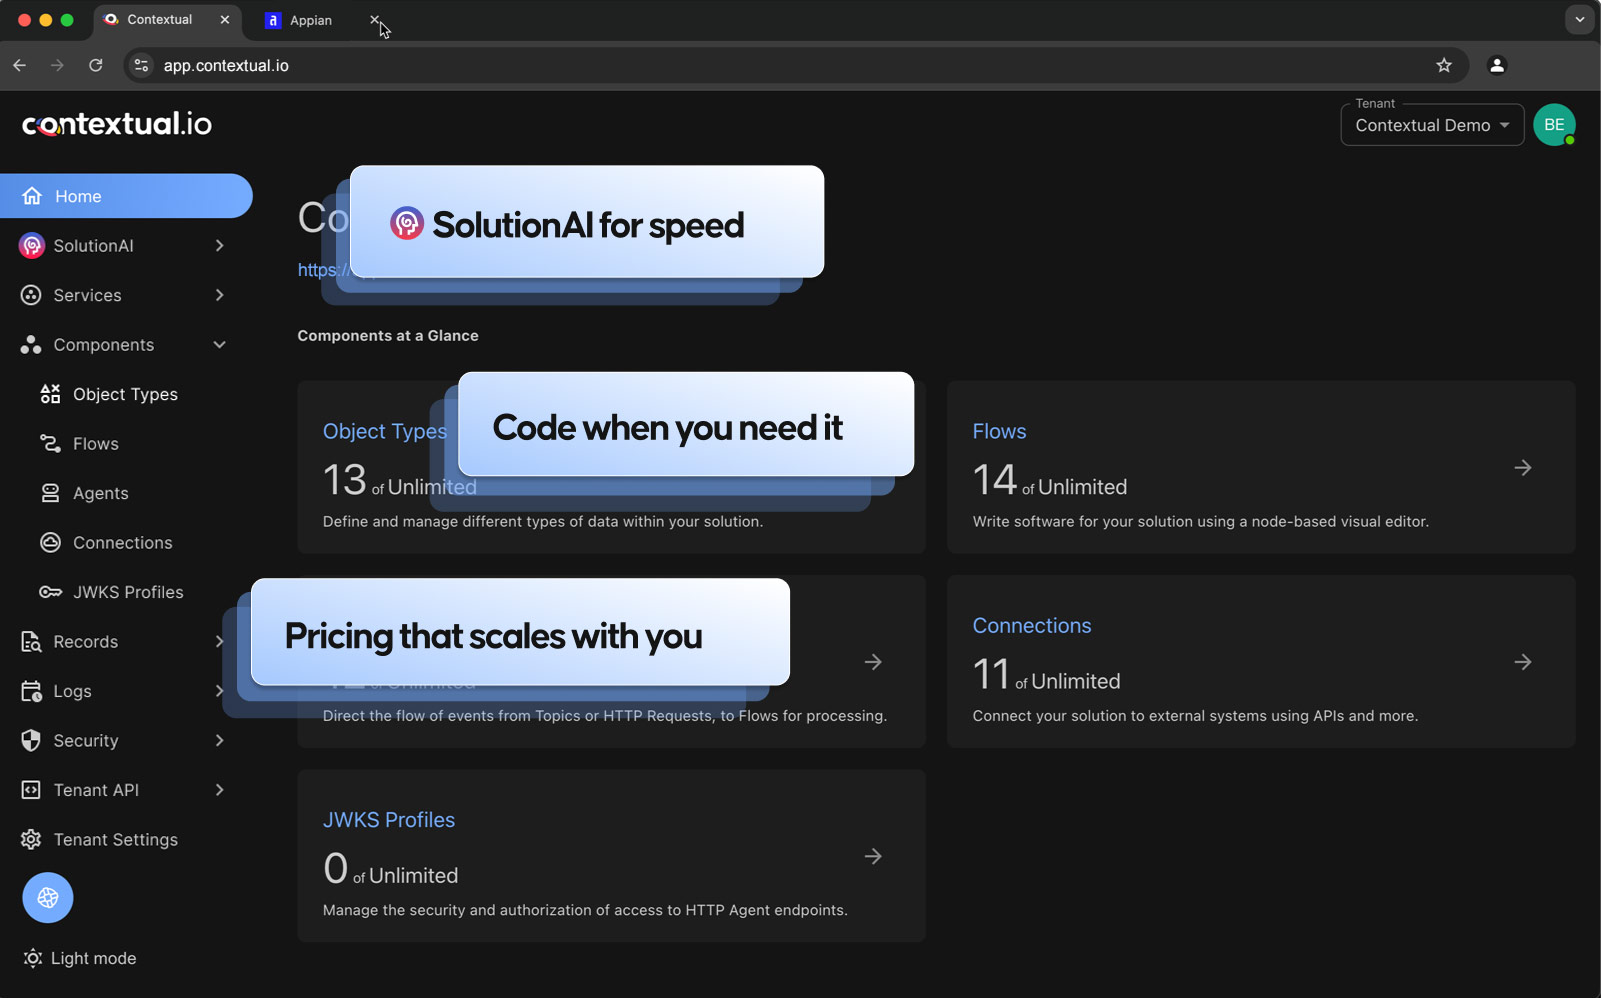The image size is (1601, 998).
Task: Open the BE user avatar menu
Action: (x=1554, y=125)
